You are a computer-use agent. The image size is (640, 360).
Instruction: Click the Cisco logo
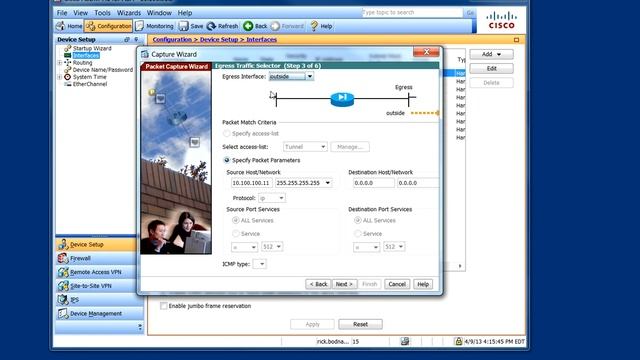coord(502,20)
